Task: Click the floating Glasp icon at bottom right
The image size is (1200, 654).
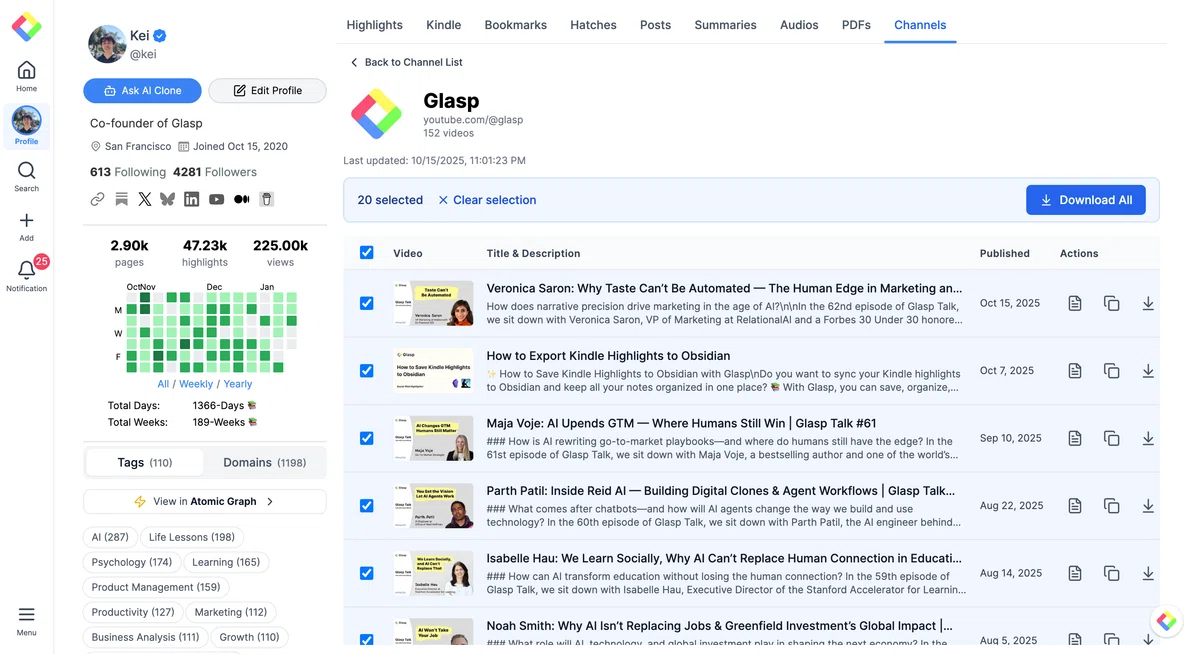Action: point(1166,621)
